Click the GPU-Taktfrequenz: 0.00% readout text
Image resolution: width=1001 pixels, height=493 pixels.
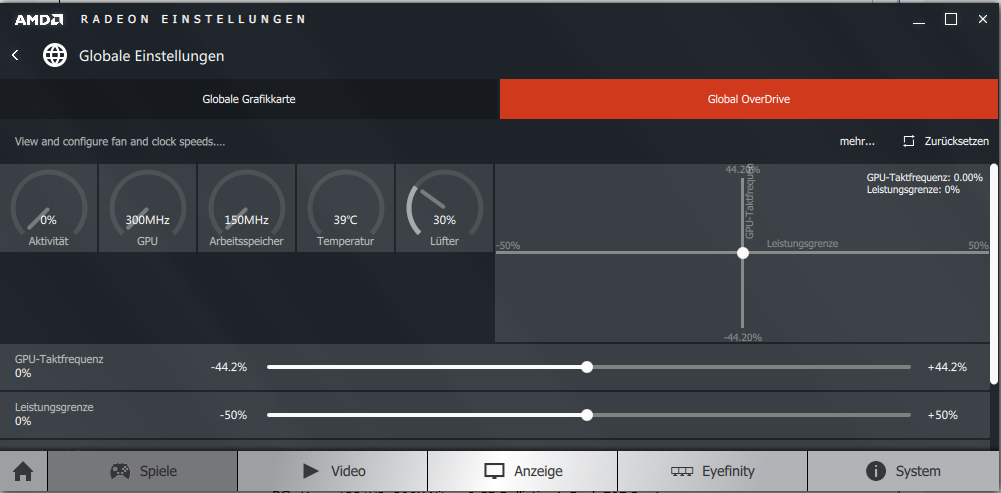coord(924,178)
